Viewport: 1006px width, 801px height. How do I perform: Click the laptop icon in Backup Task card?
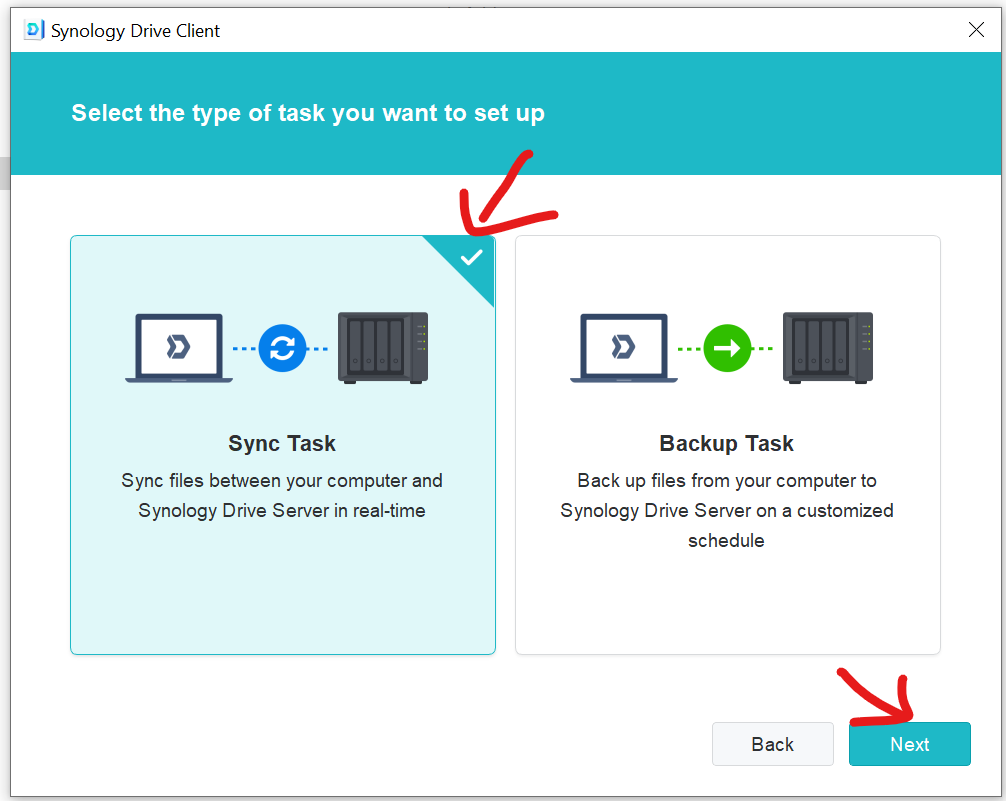(x=624, y=348)
